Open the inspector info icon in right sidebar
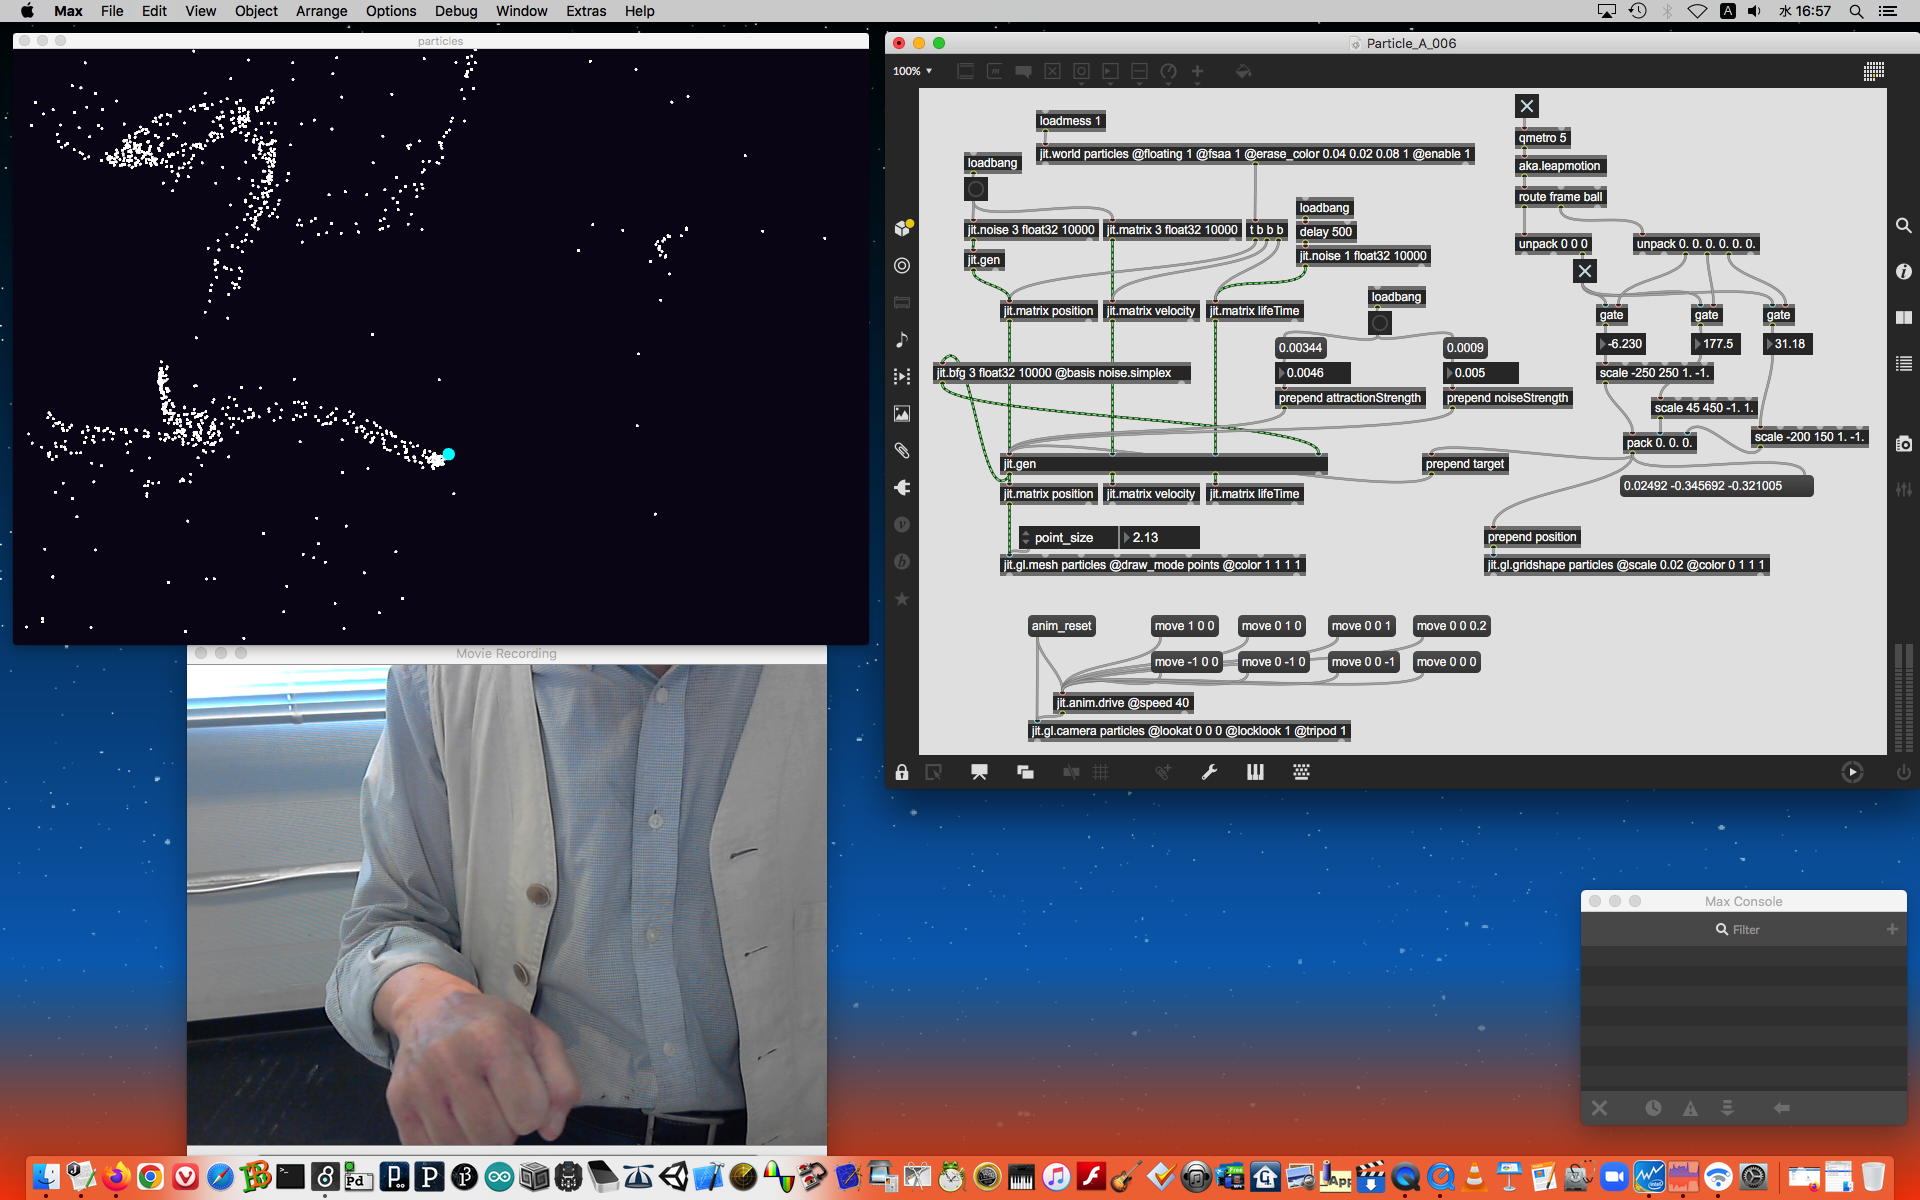Screen dimensions: 1920x1200 [1903, 272]
